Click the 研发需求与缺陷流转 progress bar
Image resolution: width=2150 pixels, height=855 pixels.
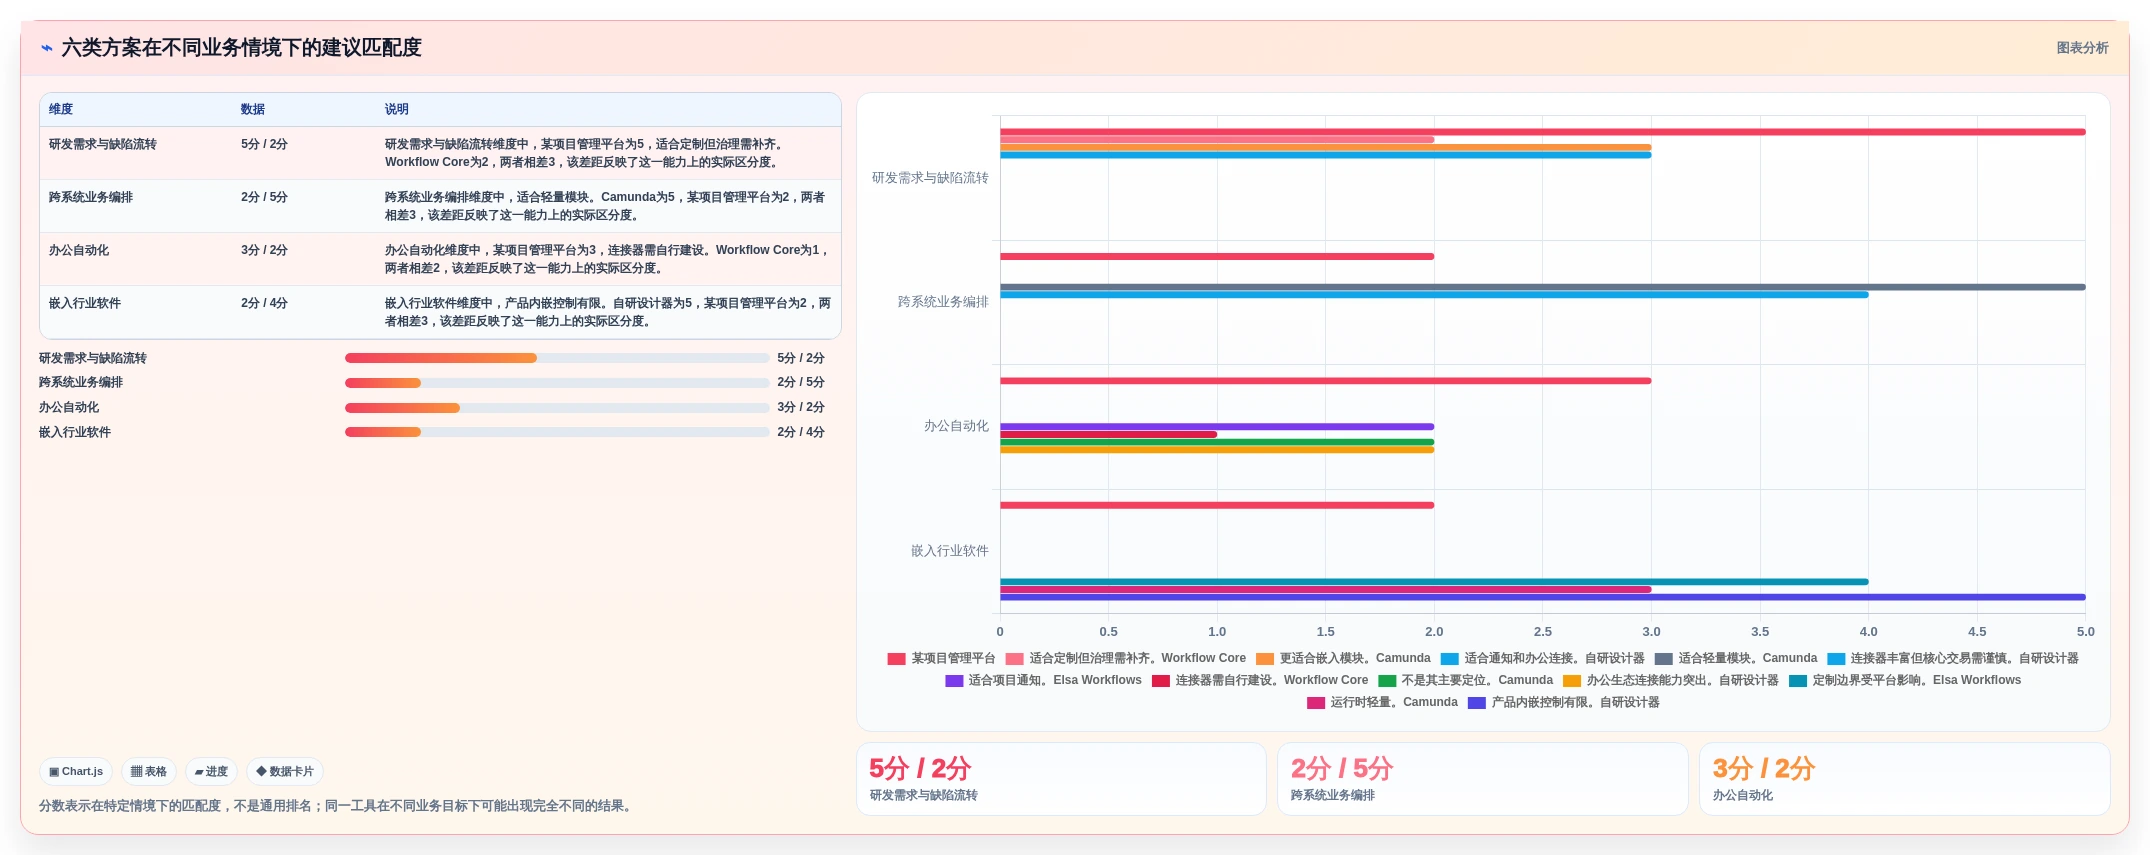tap(557, 358)
